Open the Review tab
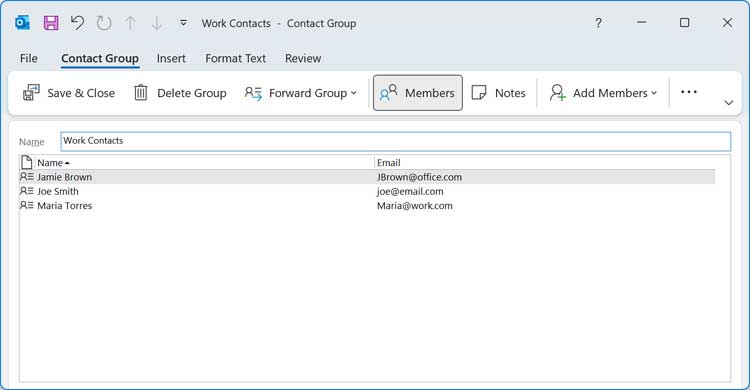Image resolution: width=750 pixels, height=390 pixels. (x=303, y=58)
